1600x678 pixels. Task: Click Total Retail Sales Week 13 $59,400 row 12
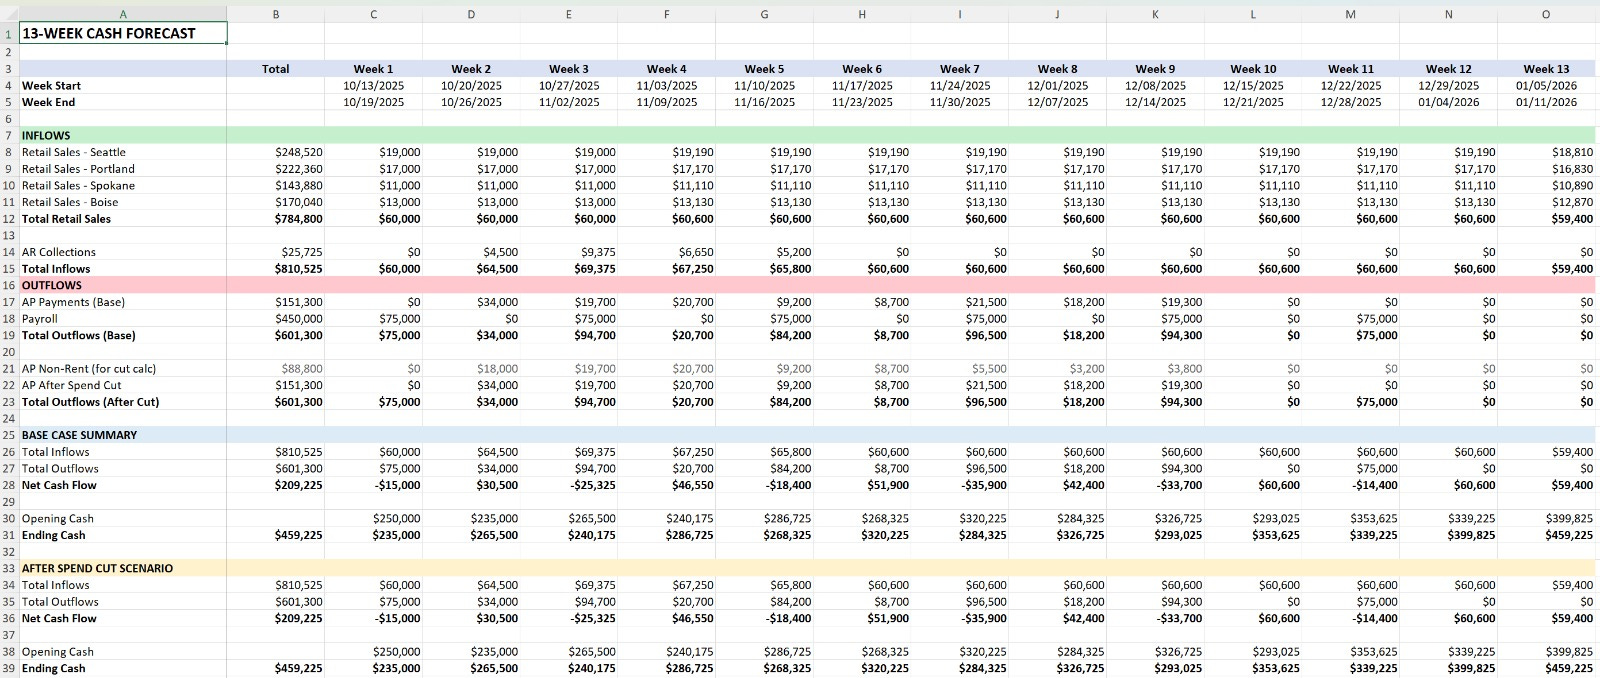click(1546, 219)
